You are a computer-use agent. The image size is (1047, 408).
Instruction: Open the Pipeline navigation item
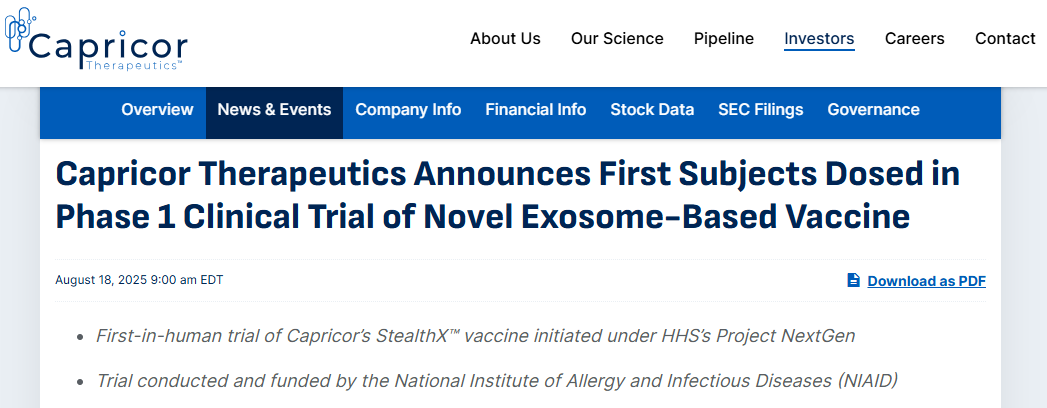(724, 38)
